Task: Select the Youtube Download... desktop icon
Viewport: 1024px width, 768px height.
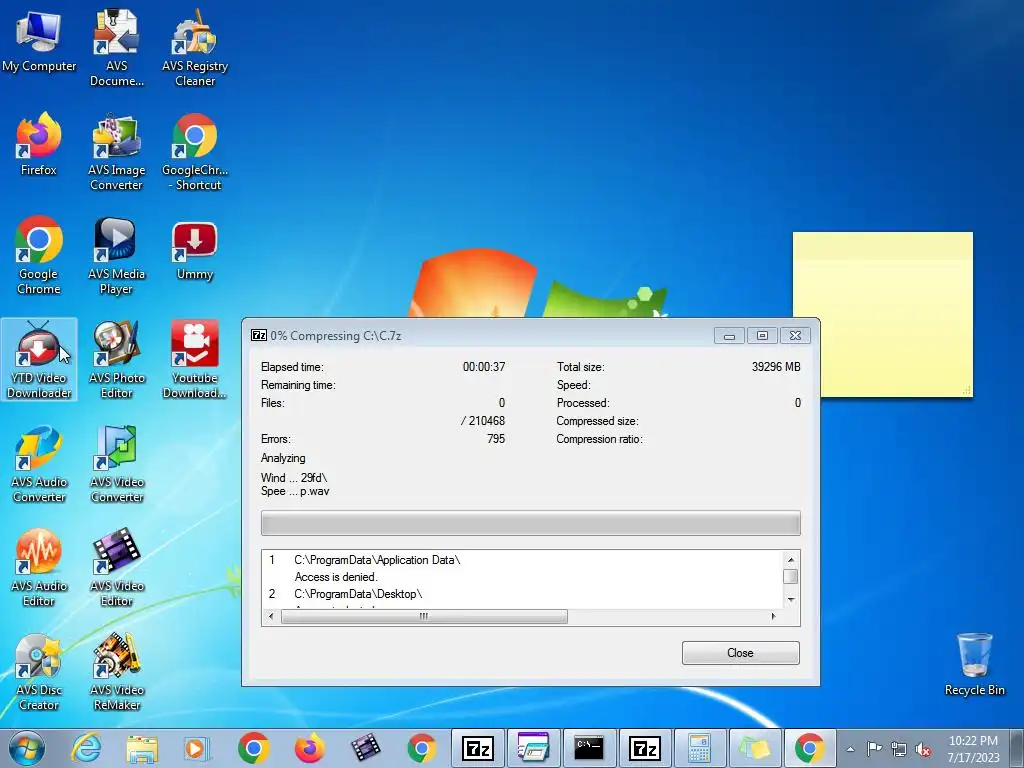Action: pyautogui.click(x=195, y=360)
